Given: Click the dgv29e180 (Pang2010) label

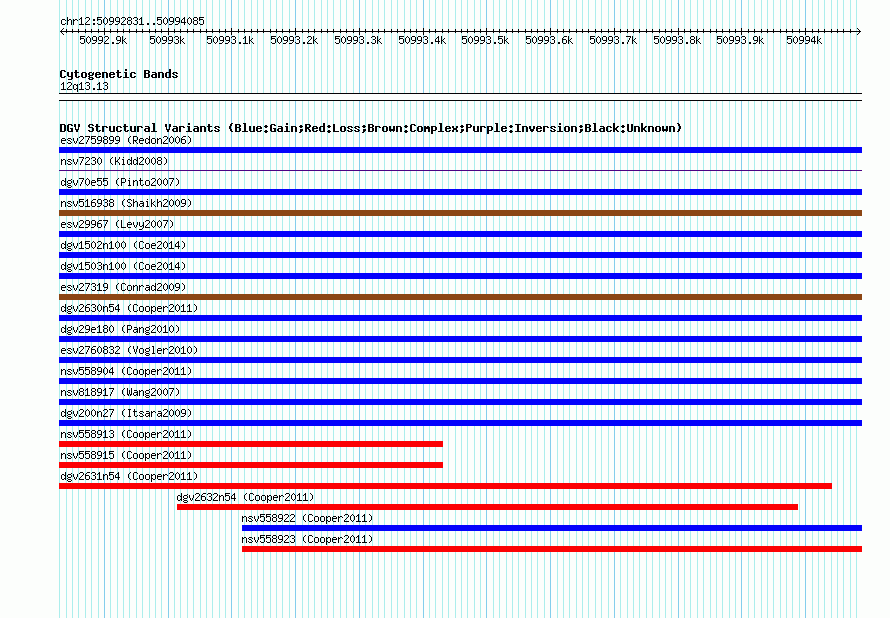Looking at the screenshot, I should 120,329.
